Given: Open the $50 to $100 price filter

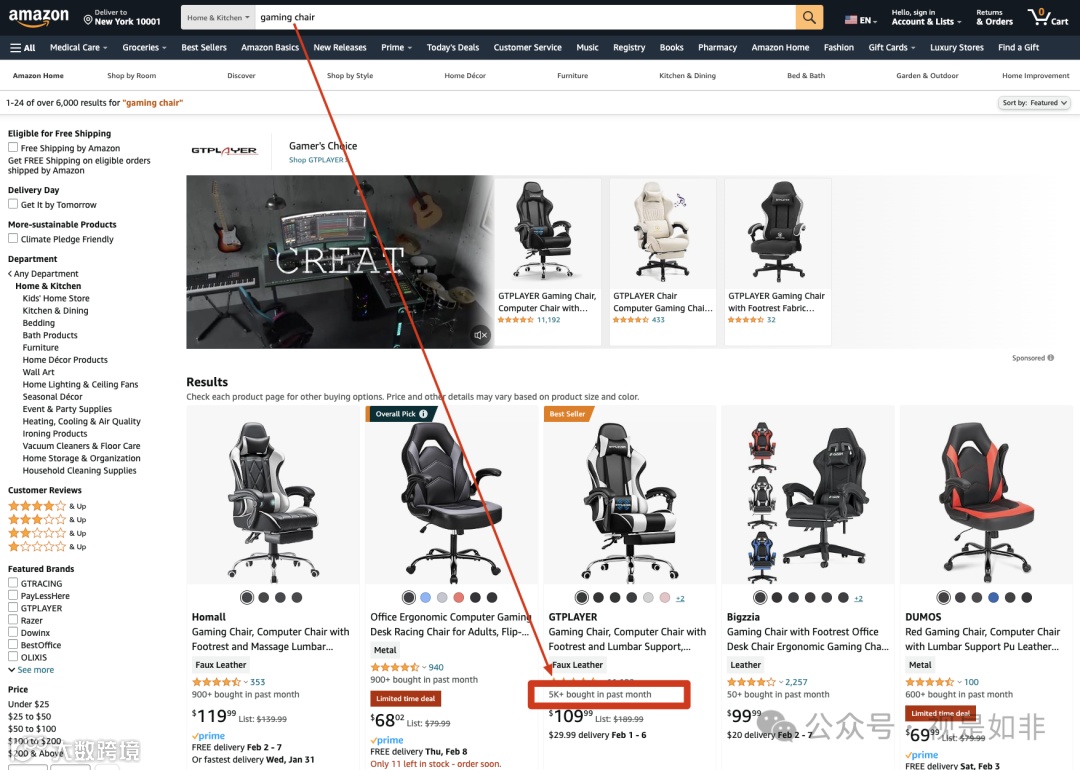Looking at the screenshot, I should [32, 729].
